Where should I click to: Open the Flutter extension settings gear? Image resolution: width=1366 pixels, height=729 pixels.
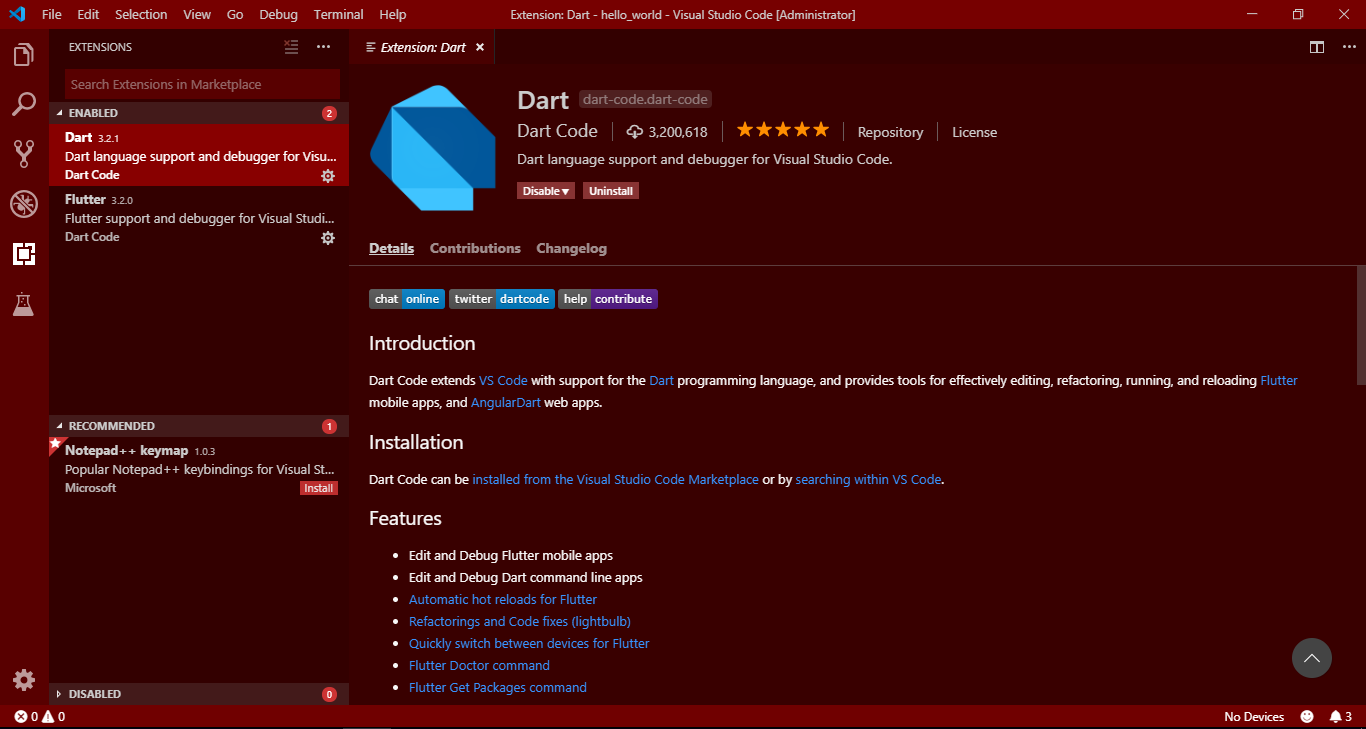coord(328,238)
